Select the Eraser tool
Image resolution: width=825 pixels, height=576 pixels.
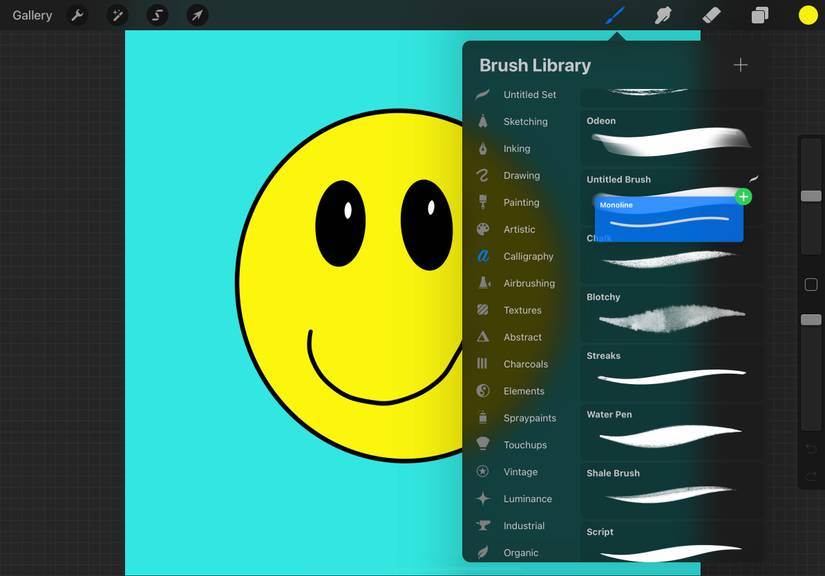(x=711, y=15)
